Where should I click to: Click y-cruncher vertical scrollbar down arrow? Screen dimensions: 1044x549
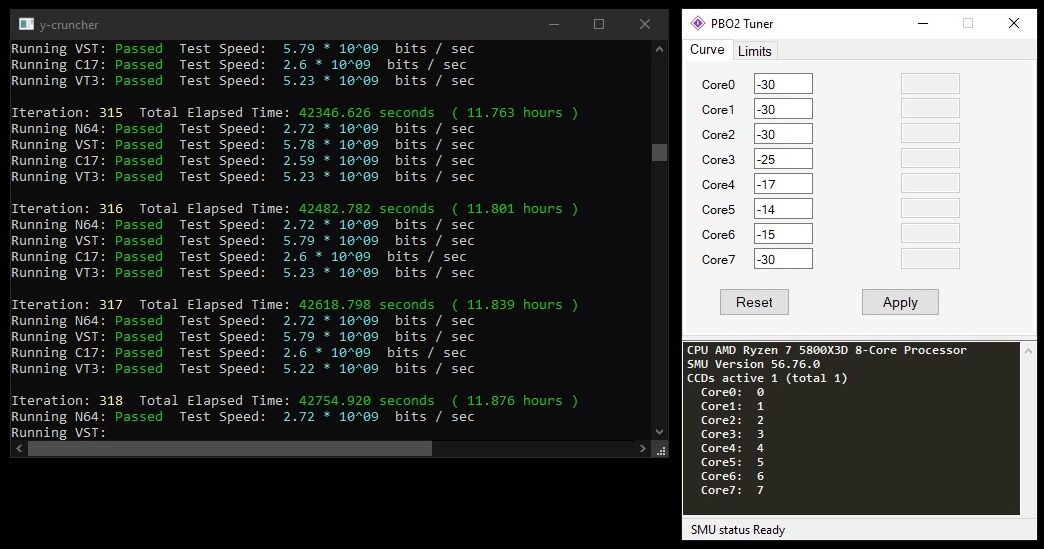[659, 431]
